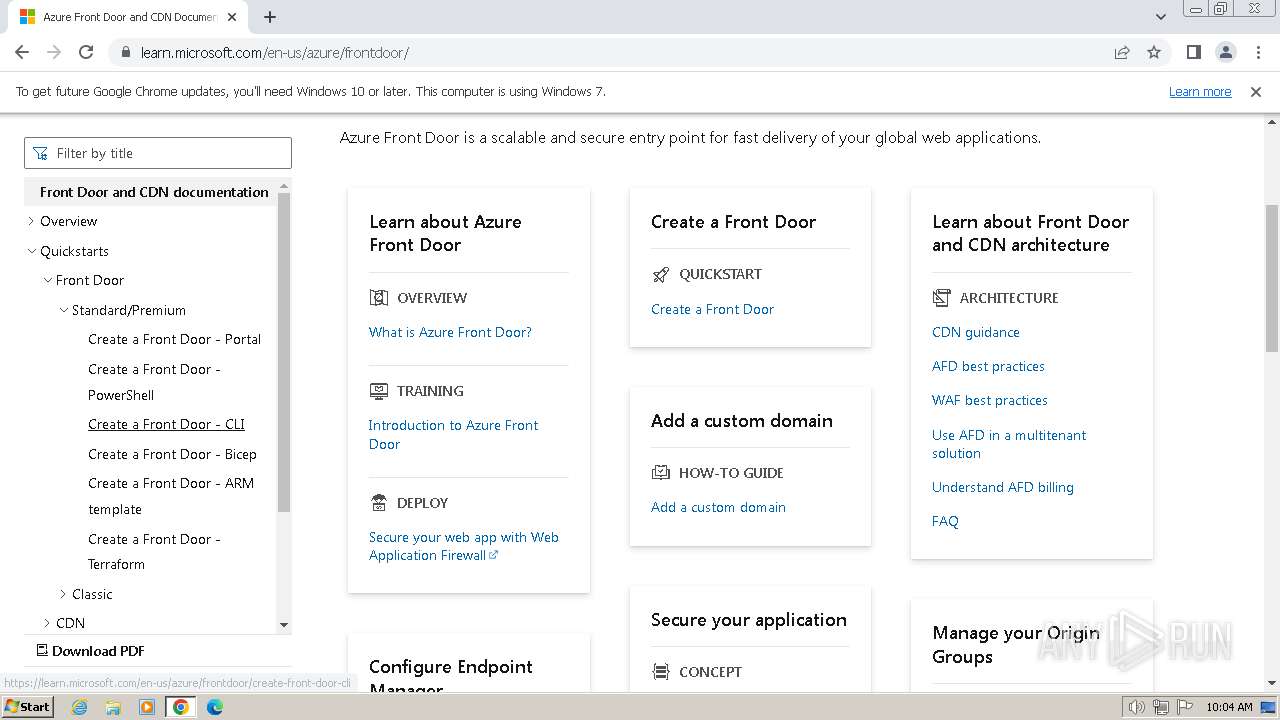Click the browser Forward arrow
The image size is (1280, 720).
pyautogui.click(x=54, y=52)
